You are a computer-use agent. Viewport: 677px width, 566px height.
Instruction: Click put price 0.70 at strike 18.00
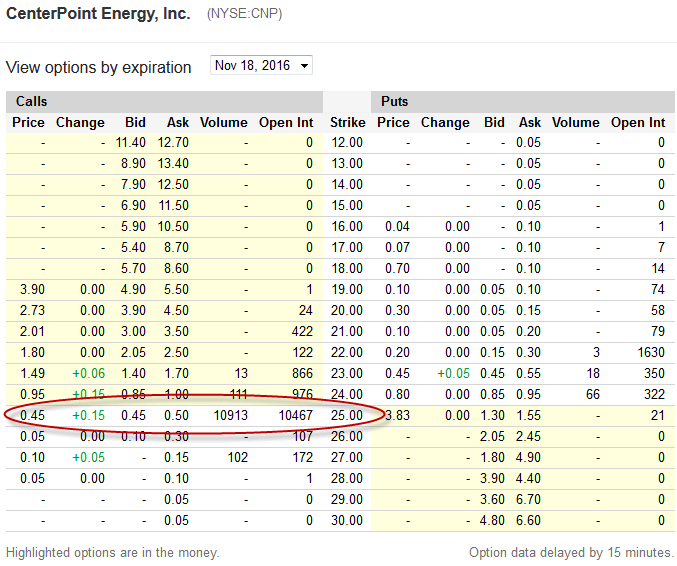pos(397,269)
